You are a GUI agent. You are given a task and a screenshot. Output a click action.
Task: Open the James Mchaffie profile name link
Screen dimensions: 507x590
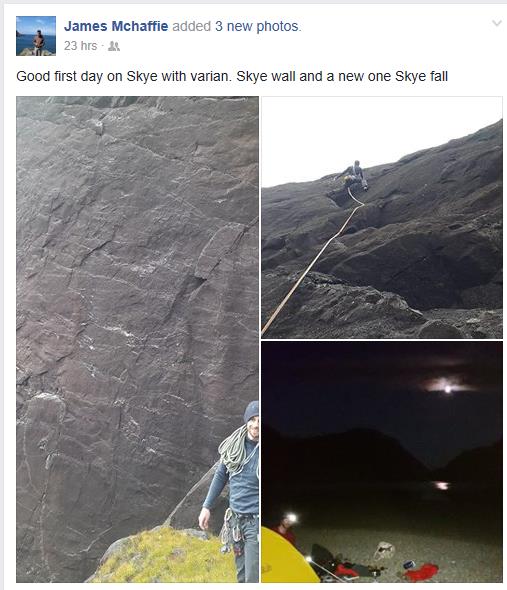click(116, 26)
